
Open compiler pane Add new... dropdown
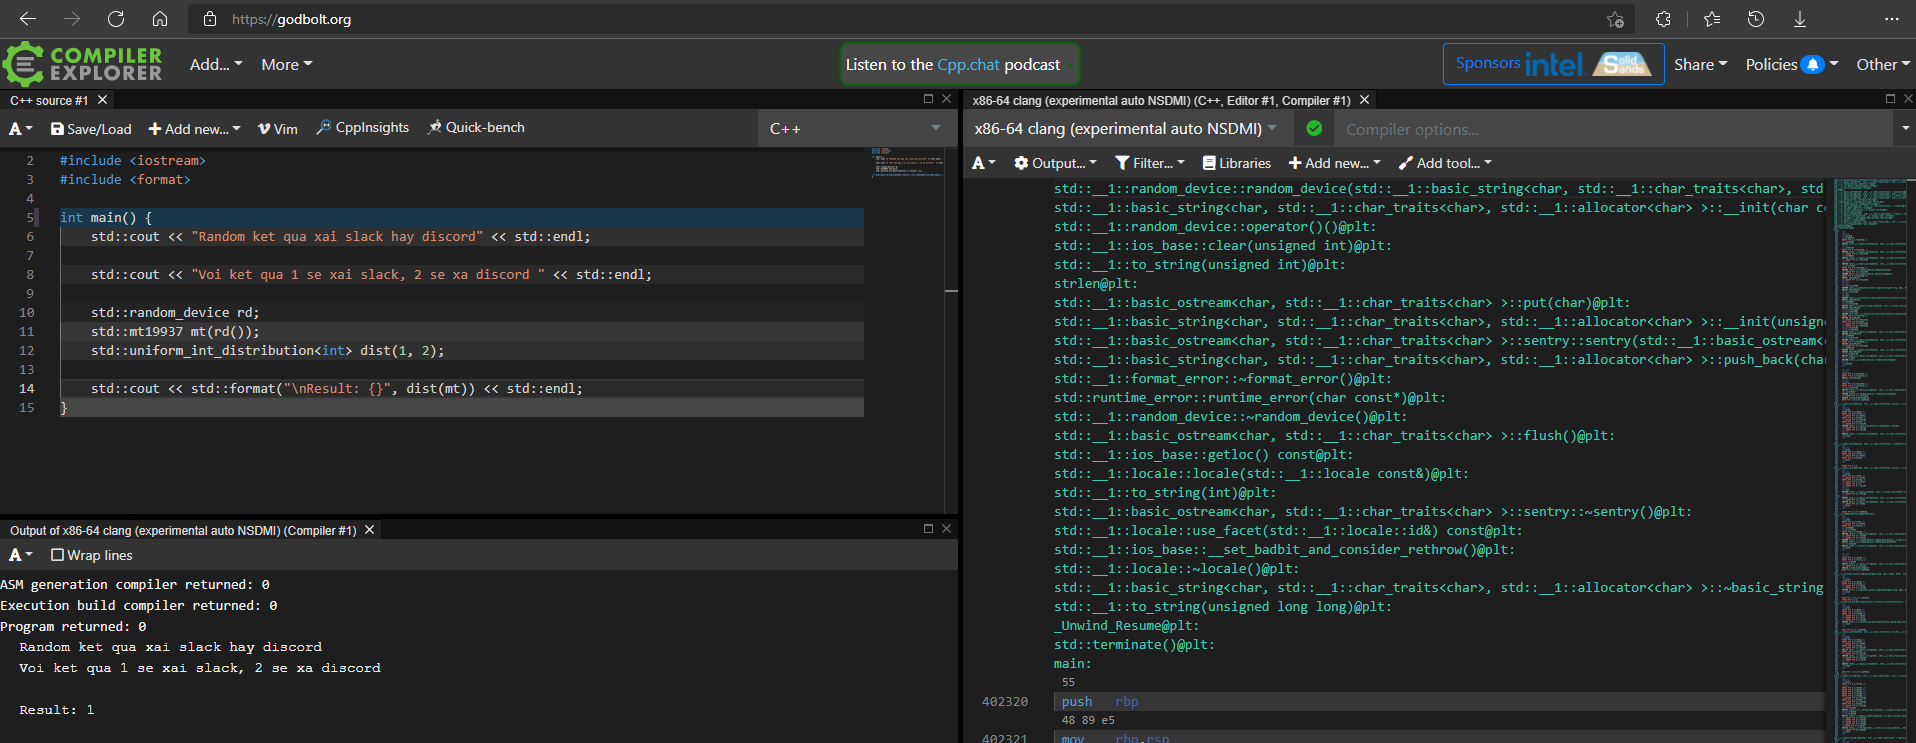coord(1334,163)
